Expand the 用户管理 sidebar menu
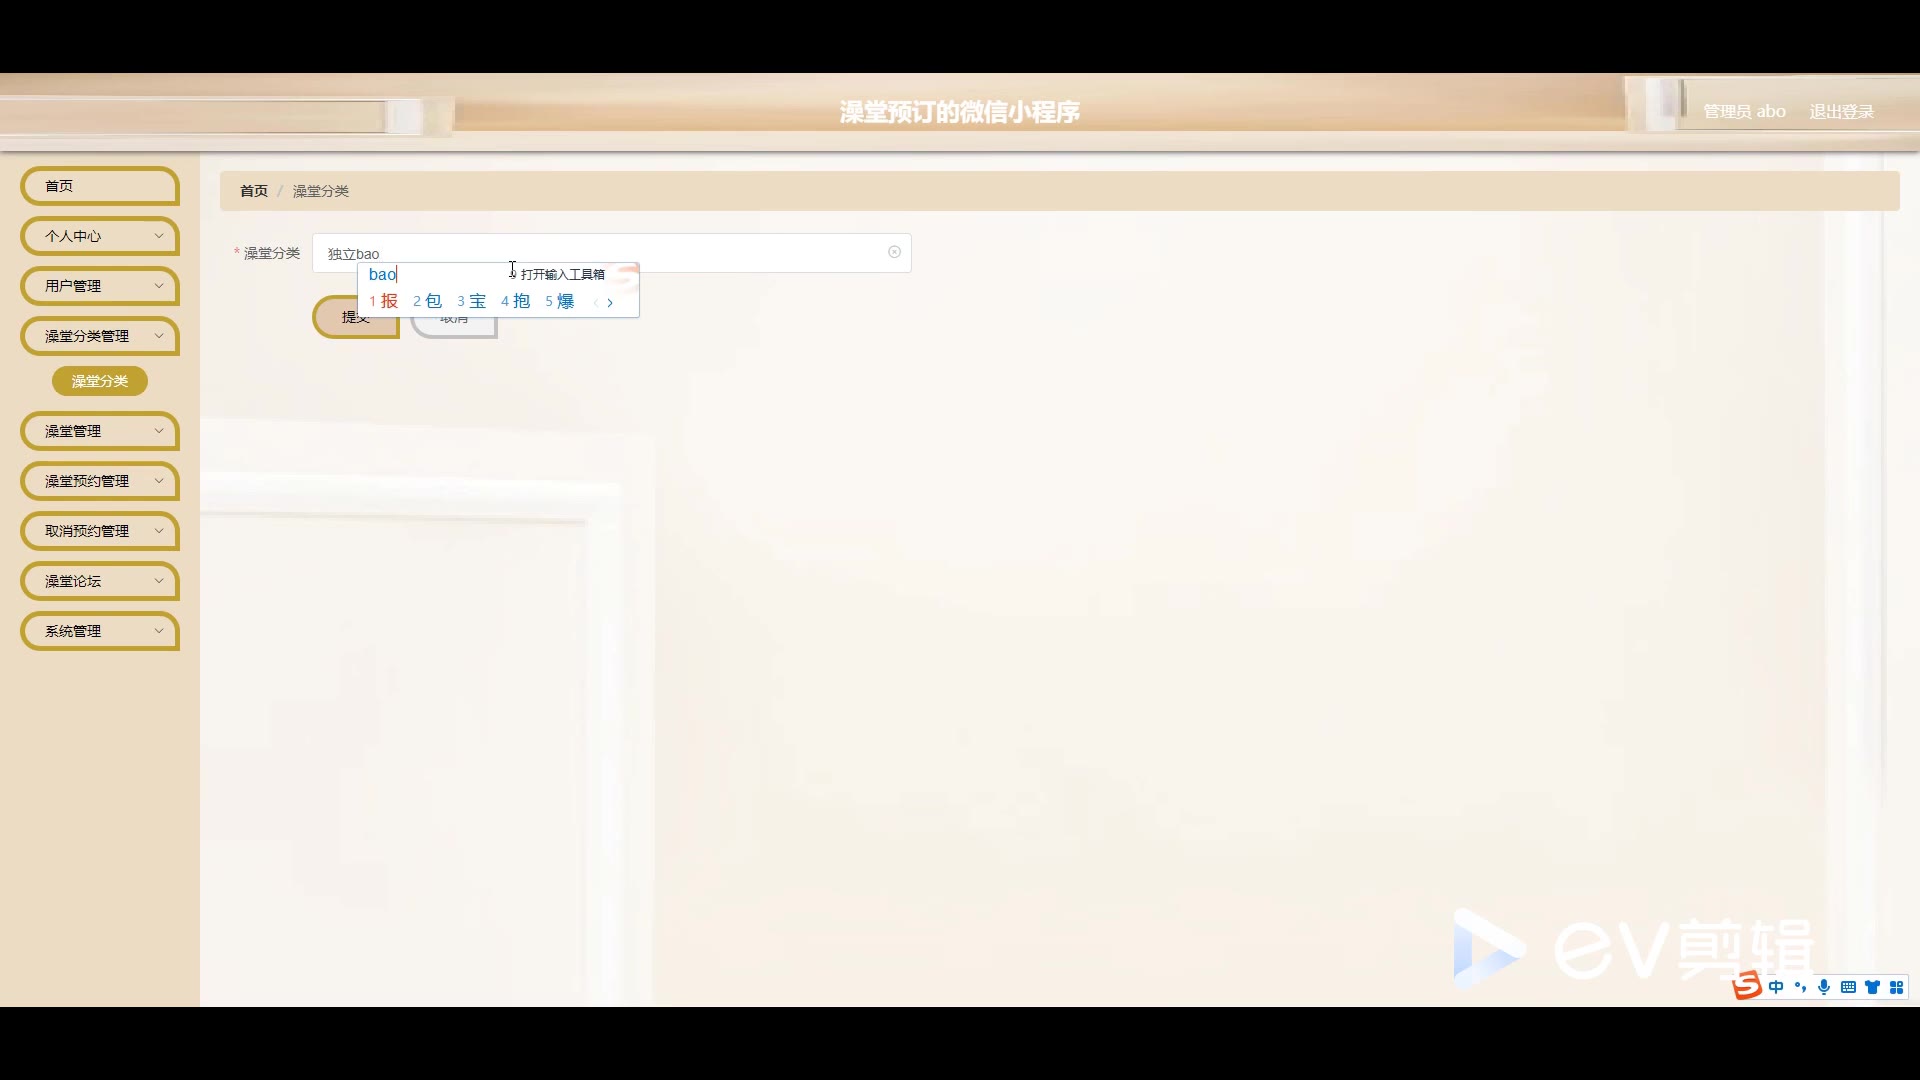This screenshot has width=1920, height=1080. (x=100, y=286)
